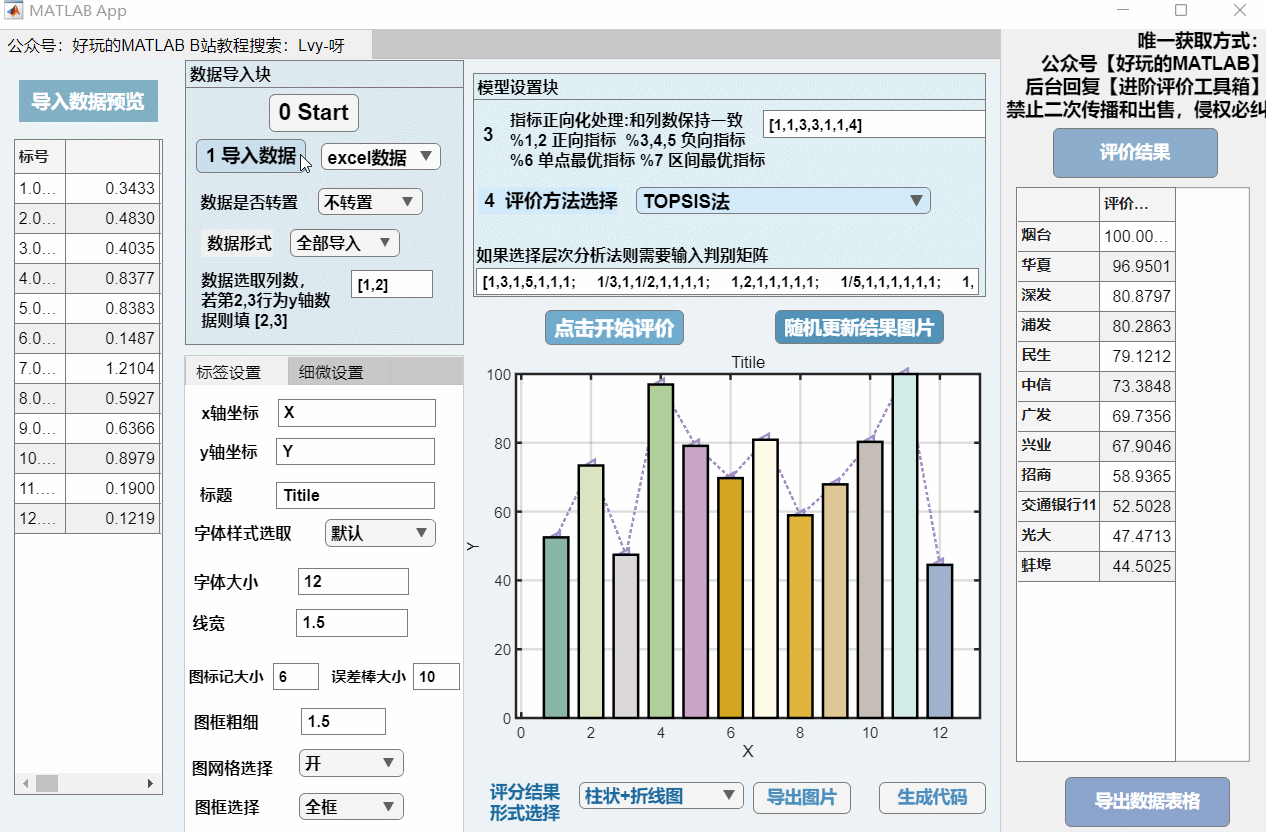Maximize the MATLAB App window
The width and height of the screenshot is (1266, 832).
click(x=1181, y=11)
